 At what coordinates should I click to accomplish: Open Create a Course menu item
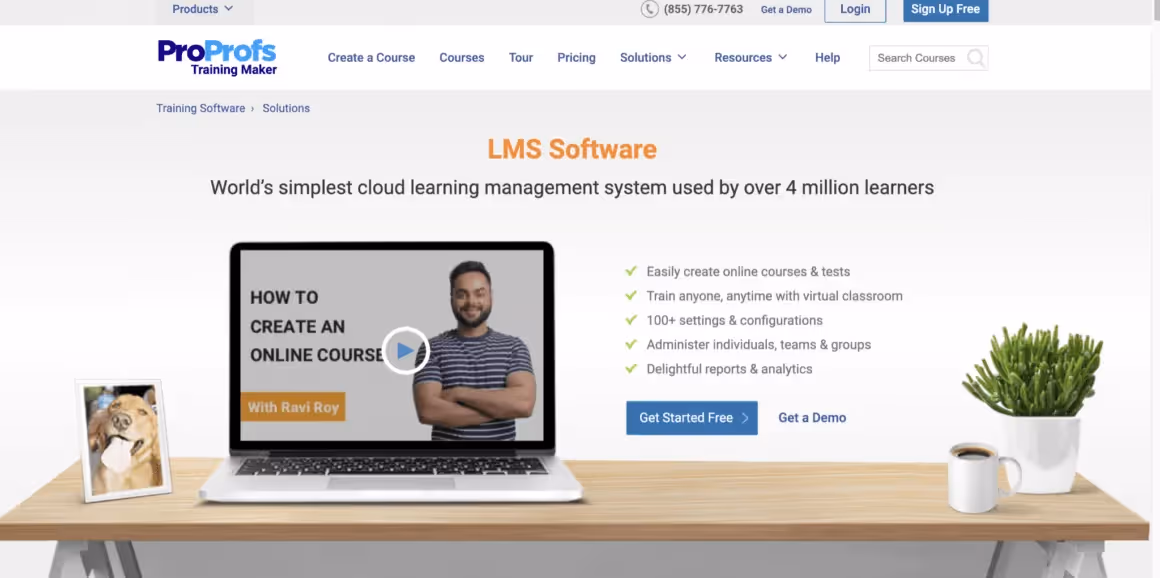click(x=371, y=58)
